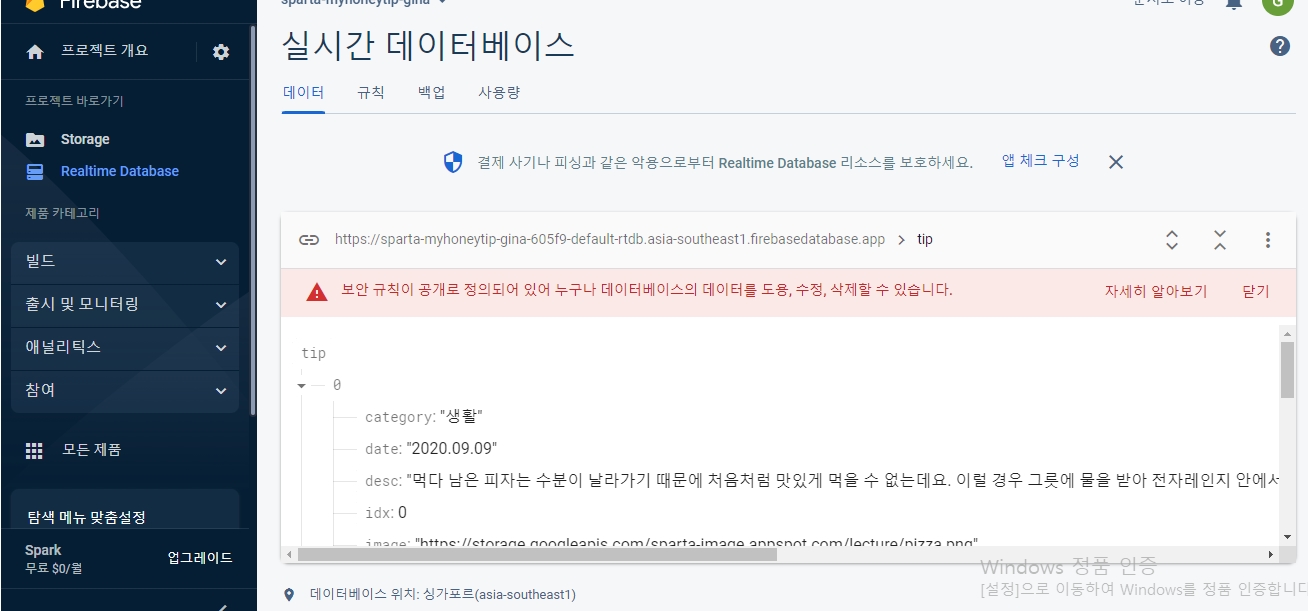The image size is (1308, 611).
Task: Click the database location pin icon
Action: 290,595
